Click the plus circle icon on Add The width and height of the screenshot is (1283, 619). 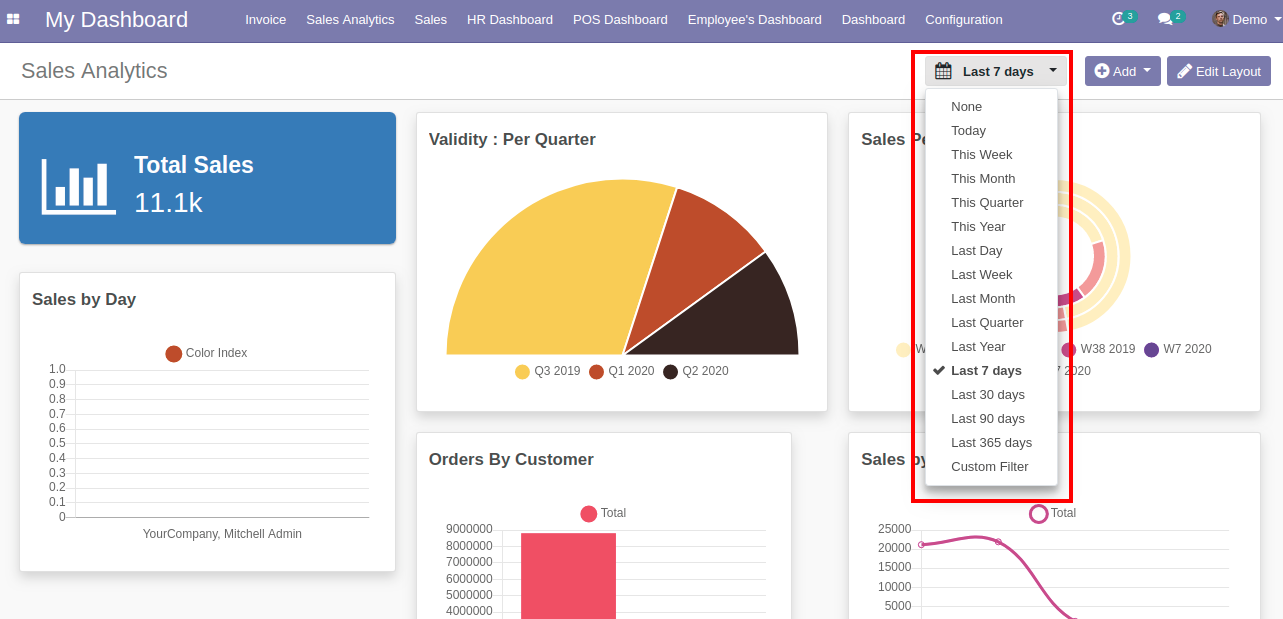1102,71
